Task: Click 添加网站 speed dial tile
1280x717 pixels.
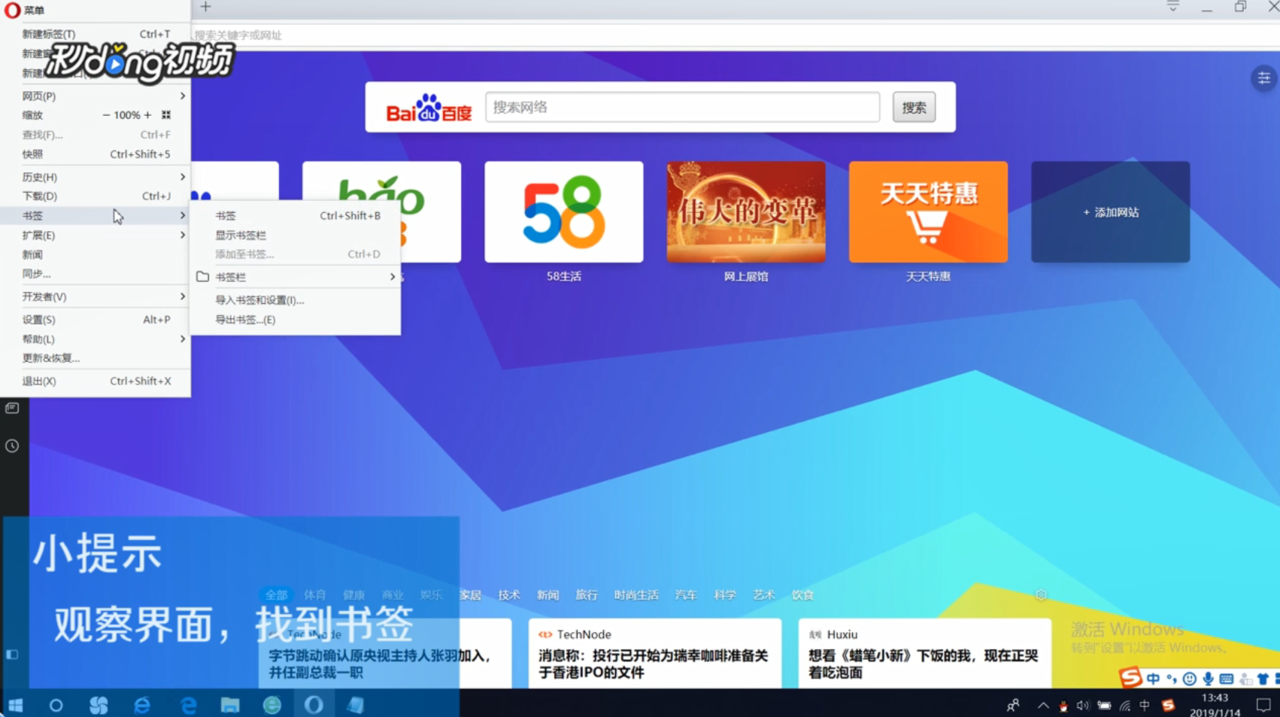Action: (x=1110, y=212)
